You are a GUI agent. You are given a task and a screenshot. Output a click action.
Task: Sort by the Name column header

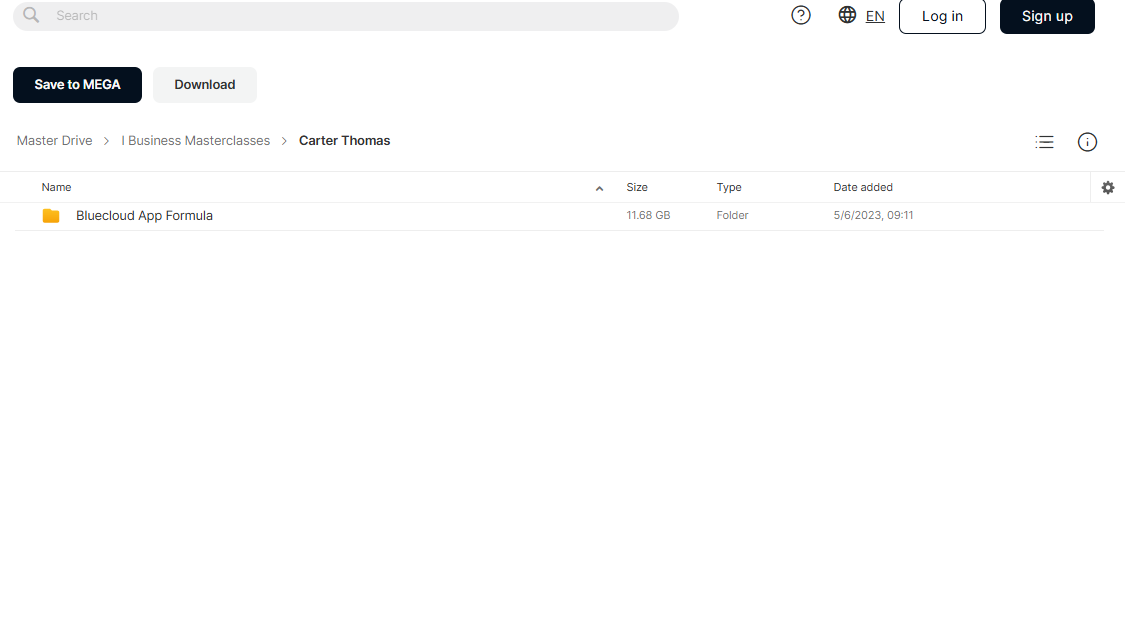click(56, 187)
